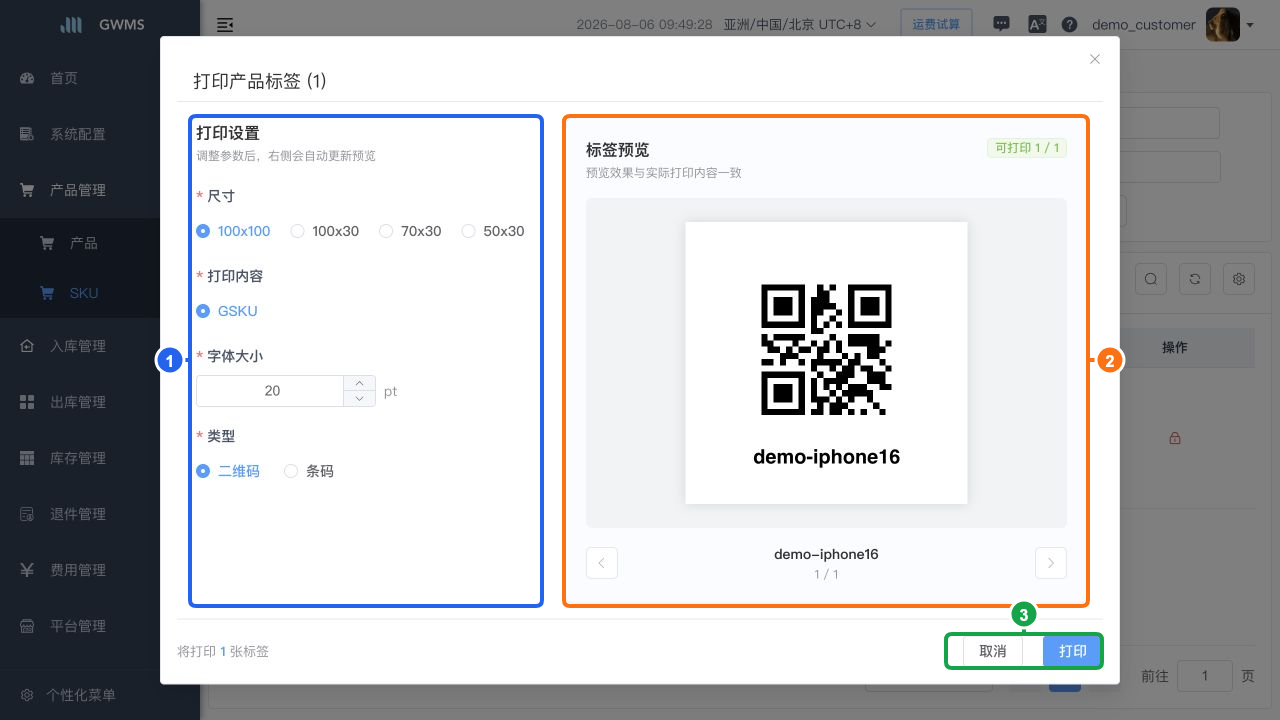Click the 入库管理 house icon
The height and width of the screenshot is (720, 1280).
point(28,346)
